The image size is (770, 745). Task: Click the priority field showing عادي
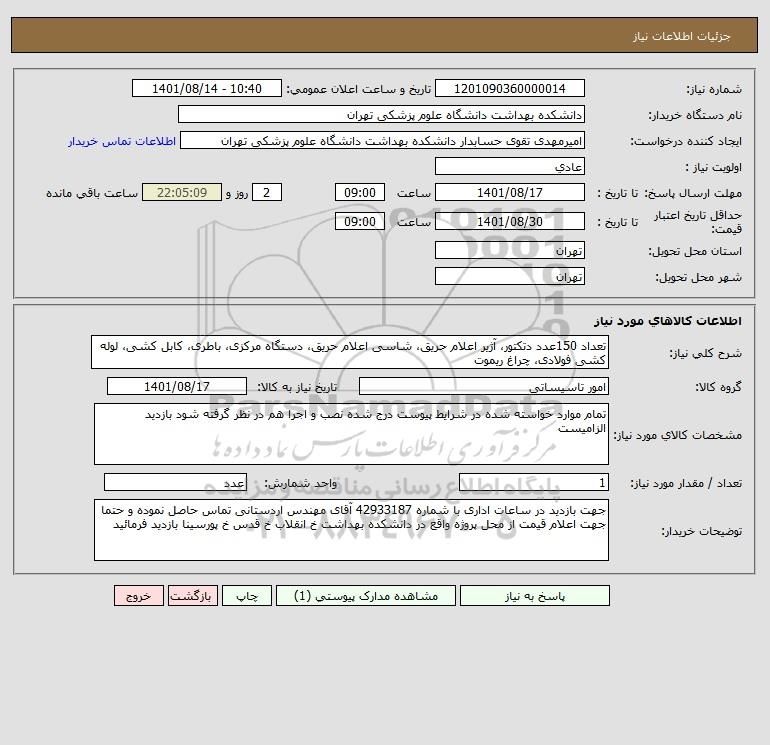(x=510, y=166)
